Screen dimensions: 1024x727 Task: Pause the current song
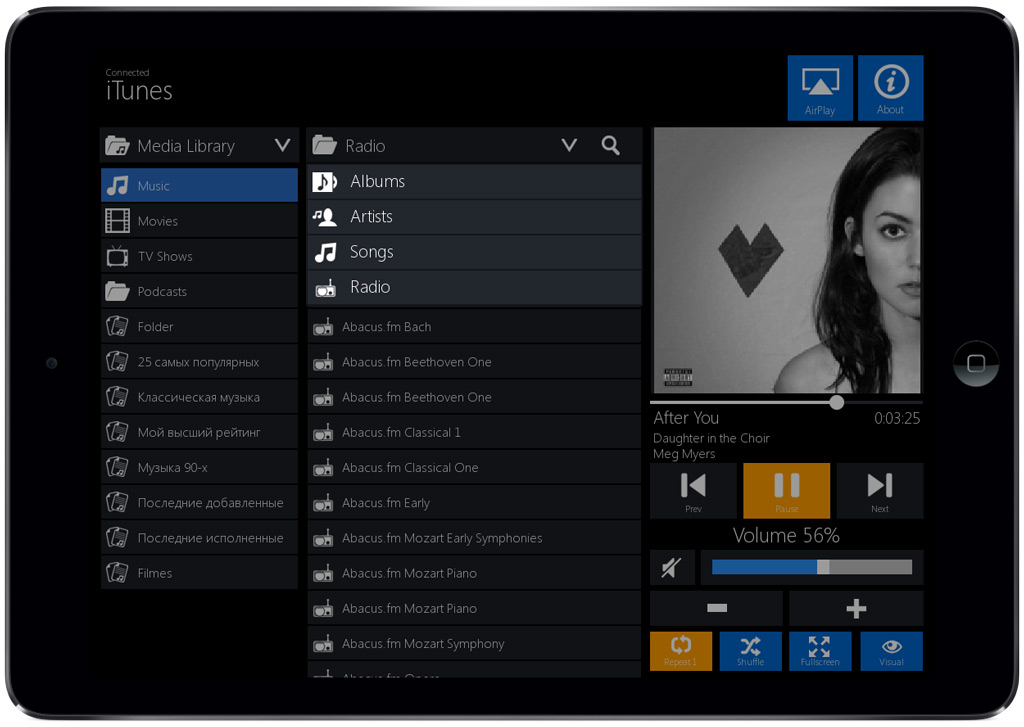(x=786, y=490)
